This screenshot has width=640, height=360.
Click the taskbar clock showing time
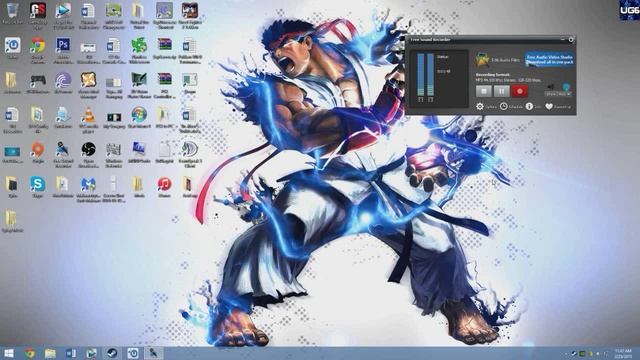pyautogui.click(x=622, y=353)
